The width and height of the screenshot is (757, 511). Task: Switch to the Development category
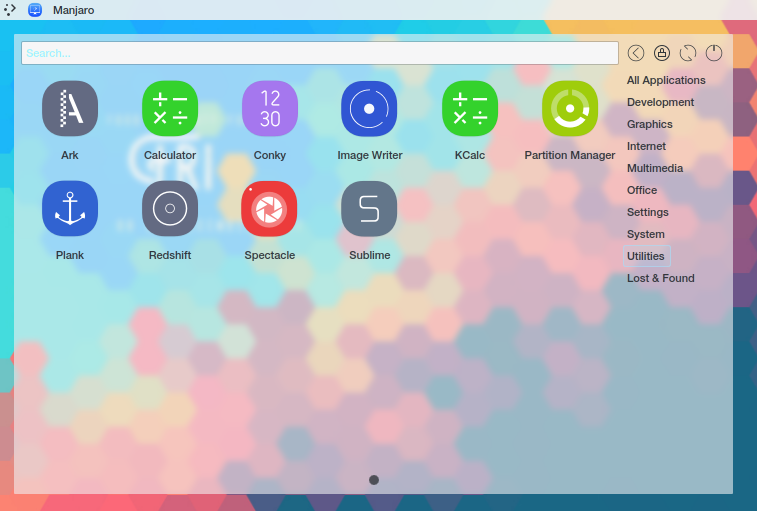[x=660, y=102]
